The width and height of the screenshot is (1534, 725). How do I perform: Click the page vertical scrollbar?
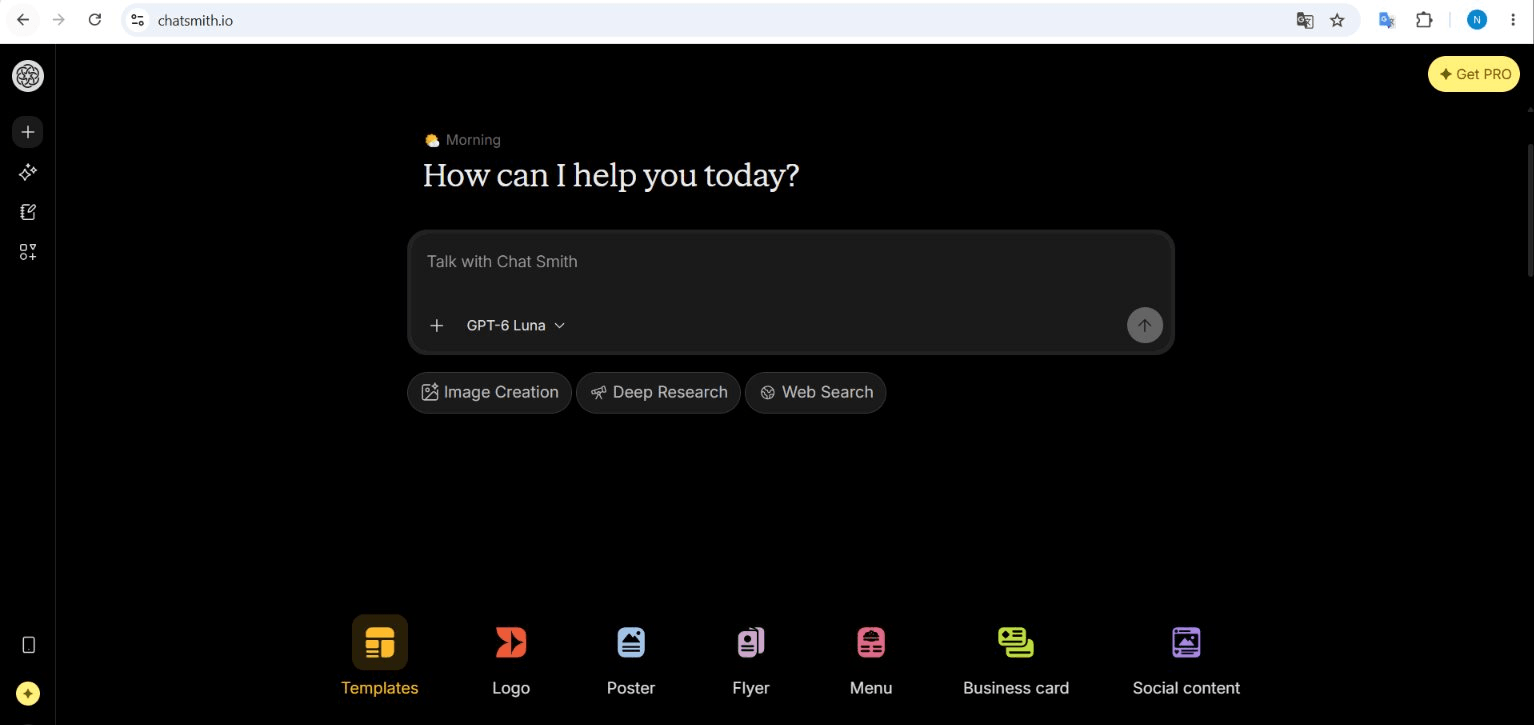[1529, 210]
